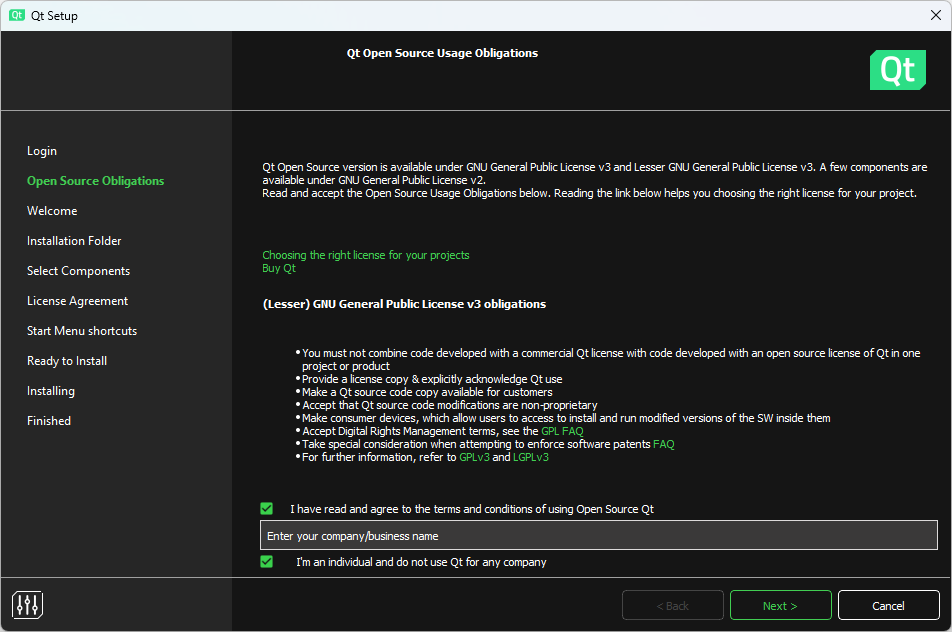Click the Cancel button
The image size is (952, 632).
click(x=888, y=605)
